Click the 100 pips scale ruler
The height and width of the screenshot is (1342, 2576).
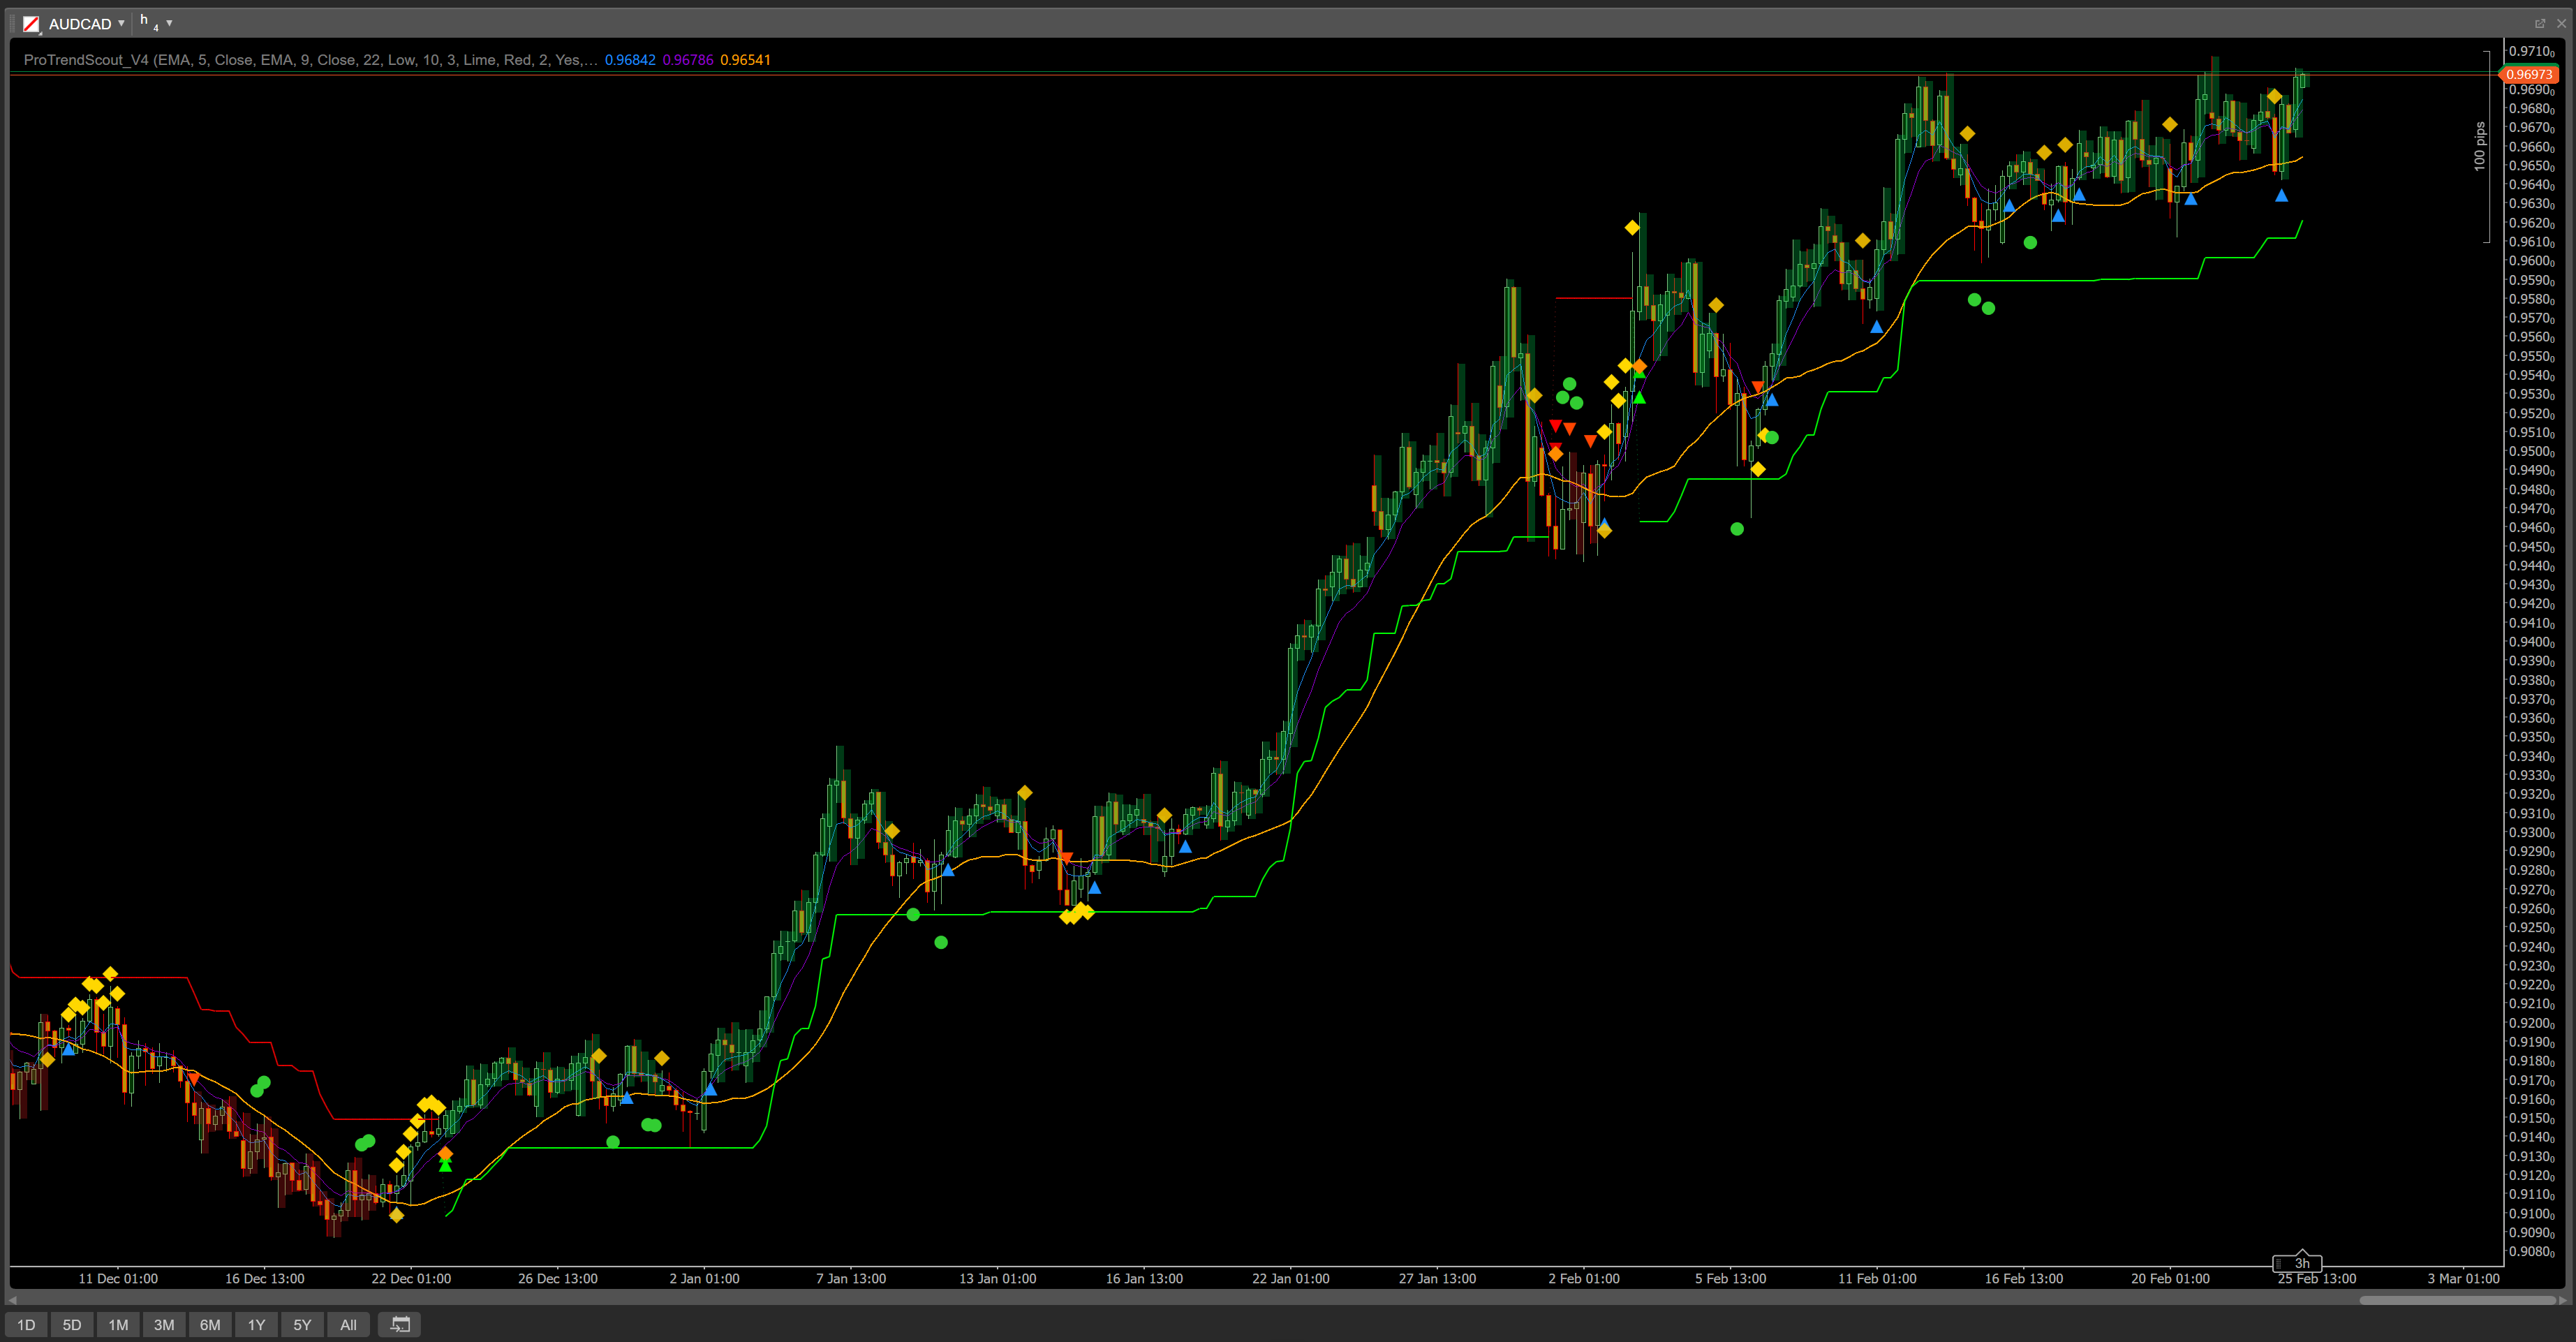[2481, 146]
